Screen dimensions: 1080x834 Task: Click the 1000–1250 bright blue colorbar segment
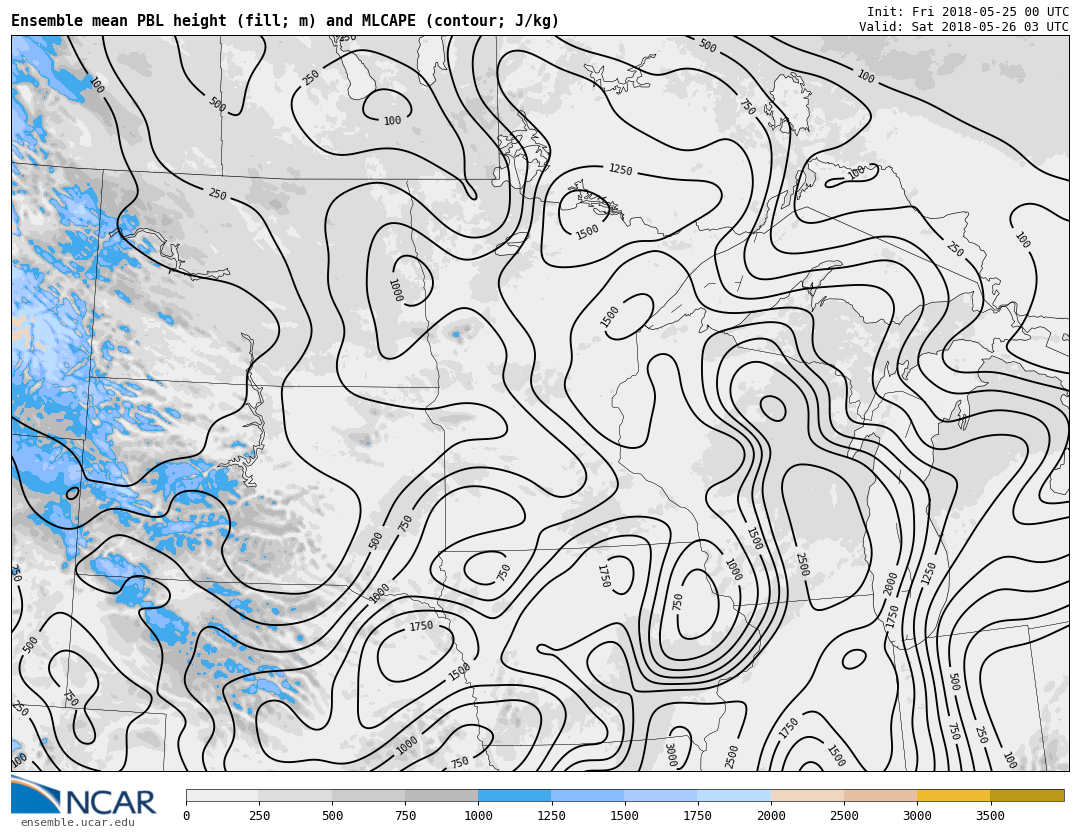(514, 795)
